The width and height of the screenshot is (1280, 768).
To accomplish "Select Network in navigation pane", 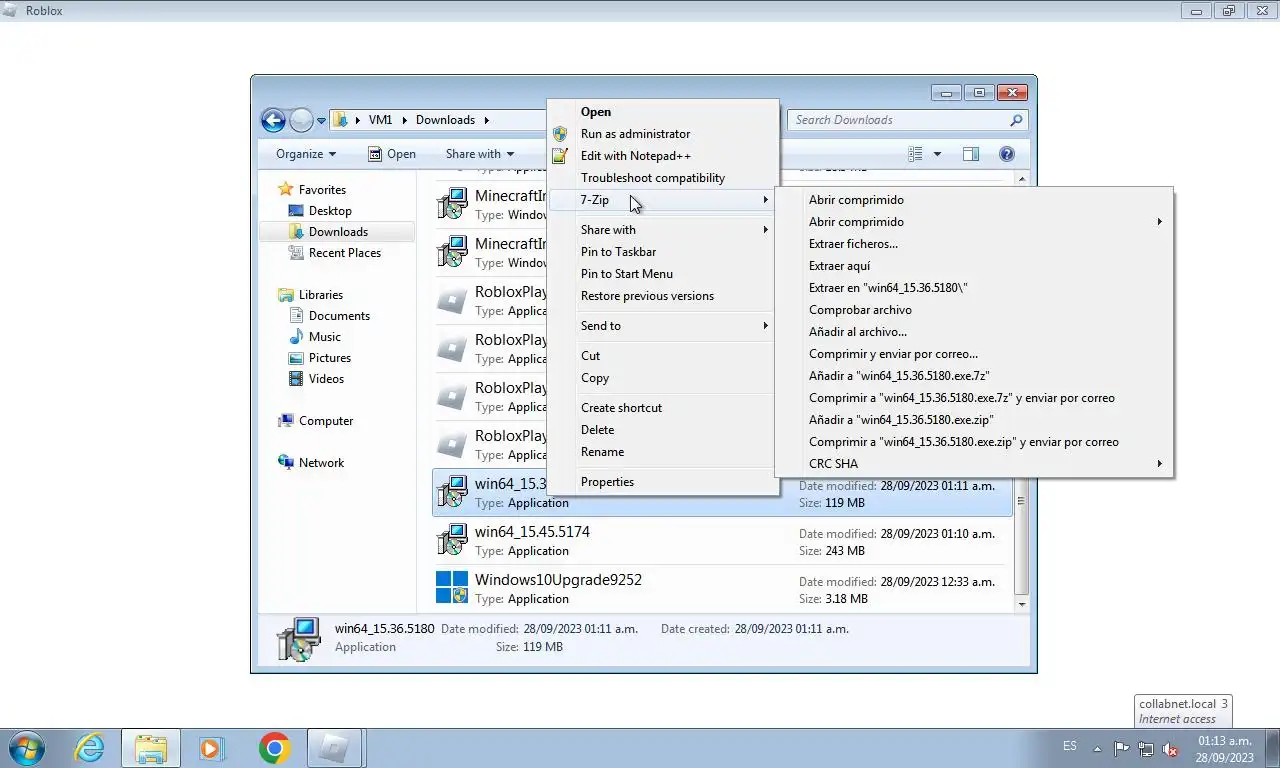I will coord(311,463).
